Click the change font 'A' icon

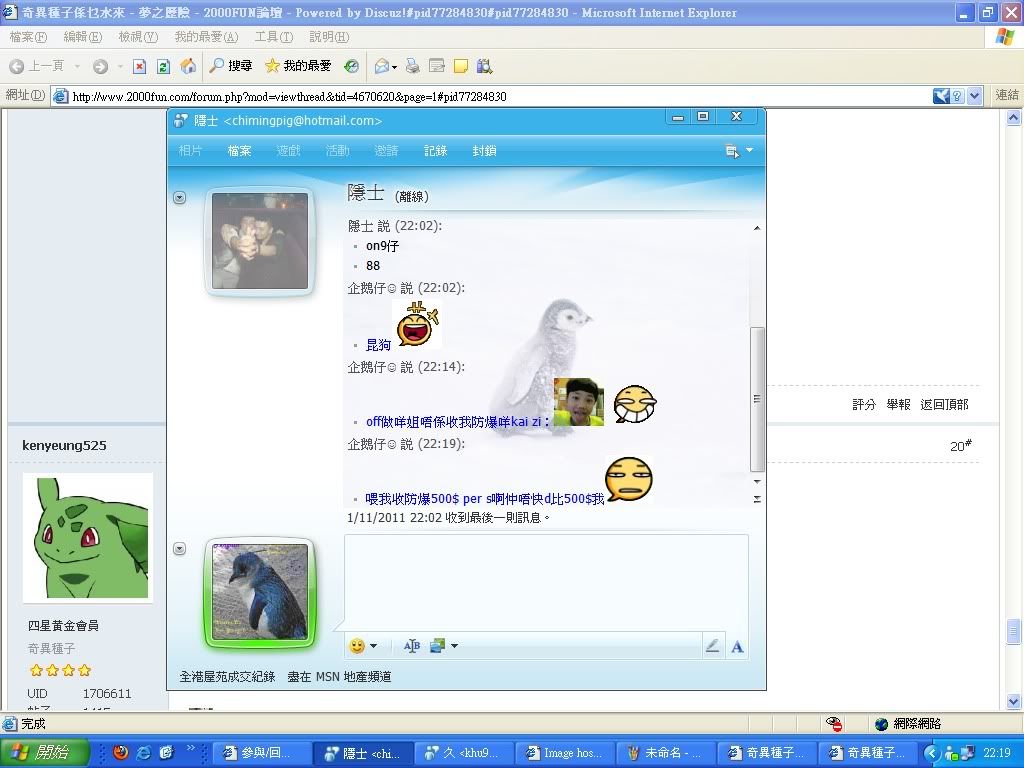coord(737,647)
